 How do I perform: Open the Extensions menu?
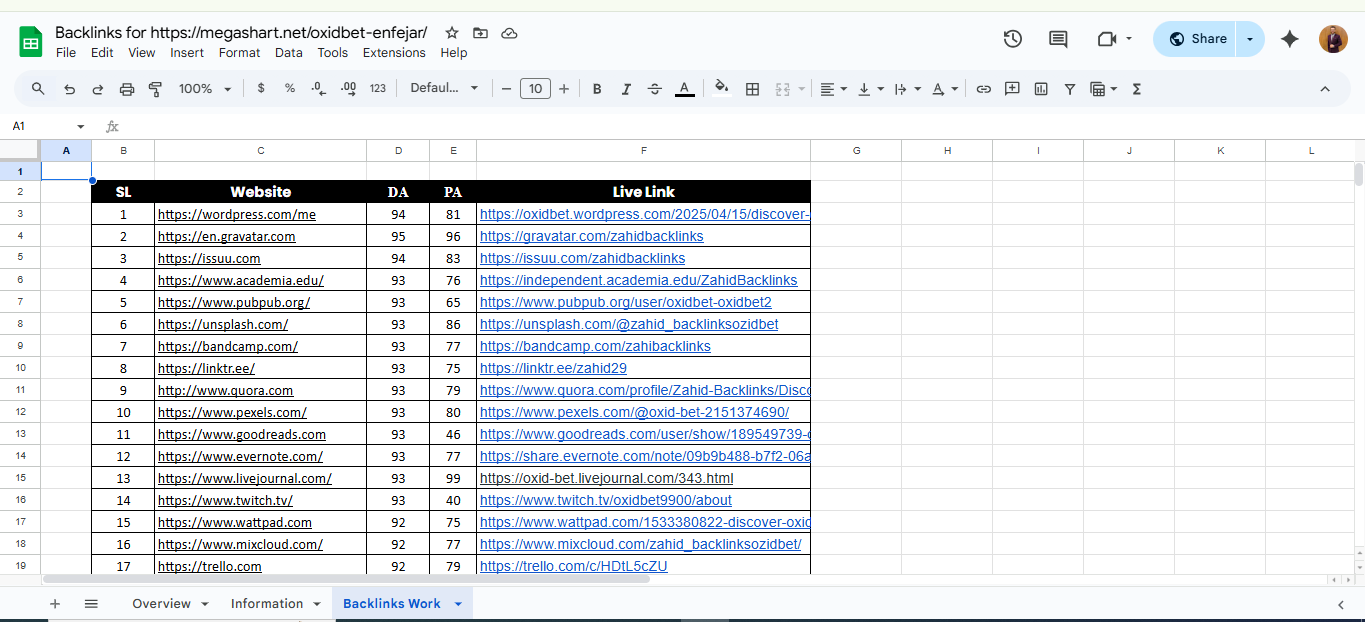(x=394, y=53)
